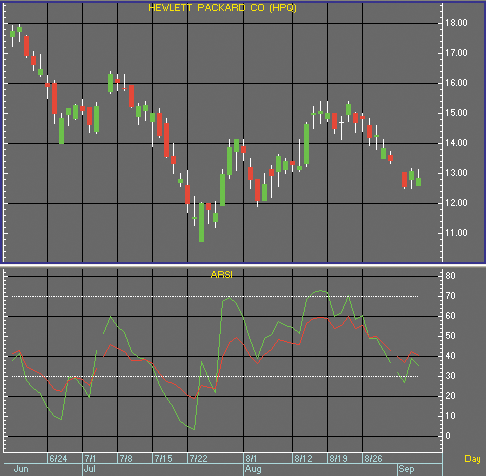Click the ARSI indicator title
The image size is (486, 476).
[222, 275]
